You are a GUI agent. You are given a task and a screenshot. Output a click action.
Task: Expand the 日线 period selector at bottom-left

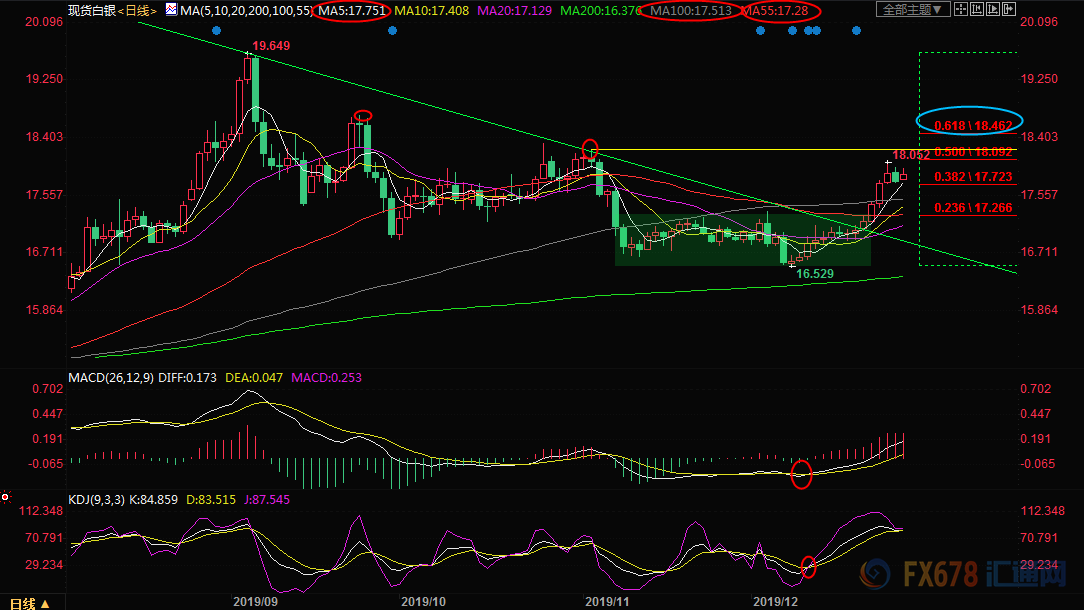pyautogui.click(x=30, y=603)
